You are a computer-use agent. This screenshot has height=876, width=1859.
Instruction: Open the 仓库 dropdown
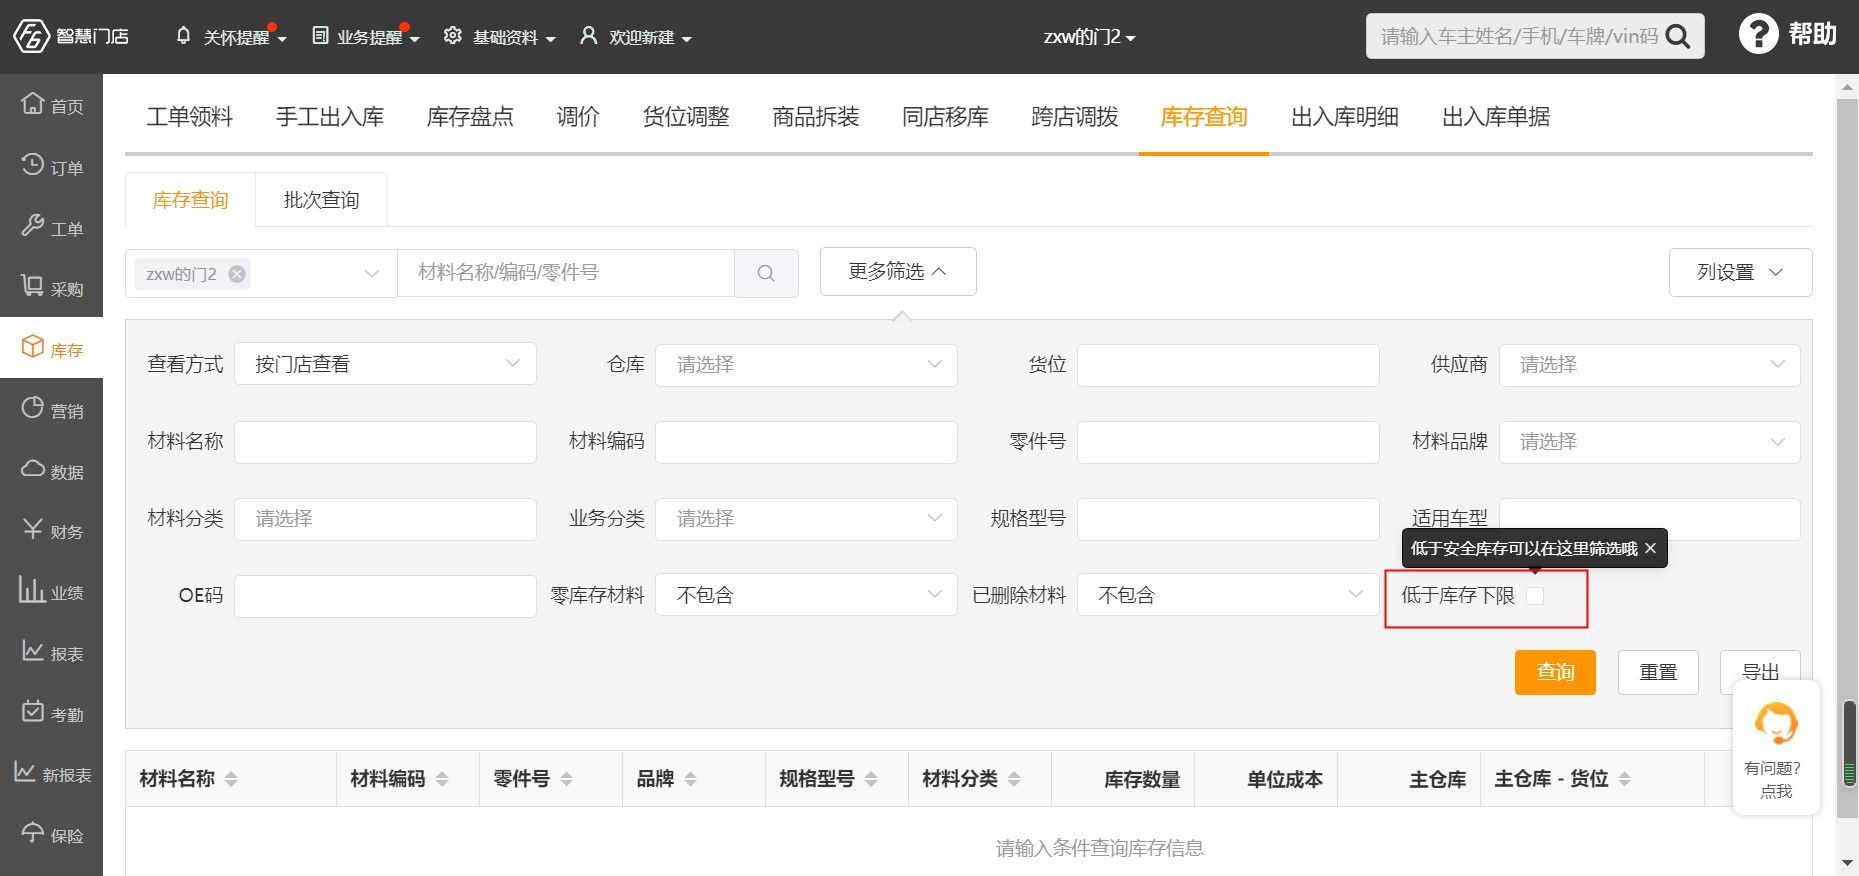pyautogui.click(x=806, y=364)
